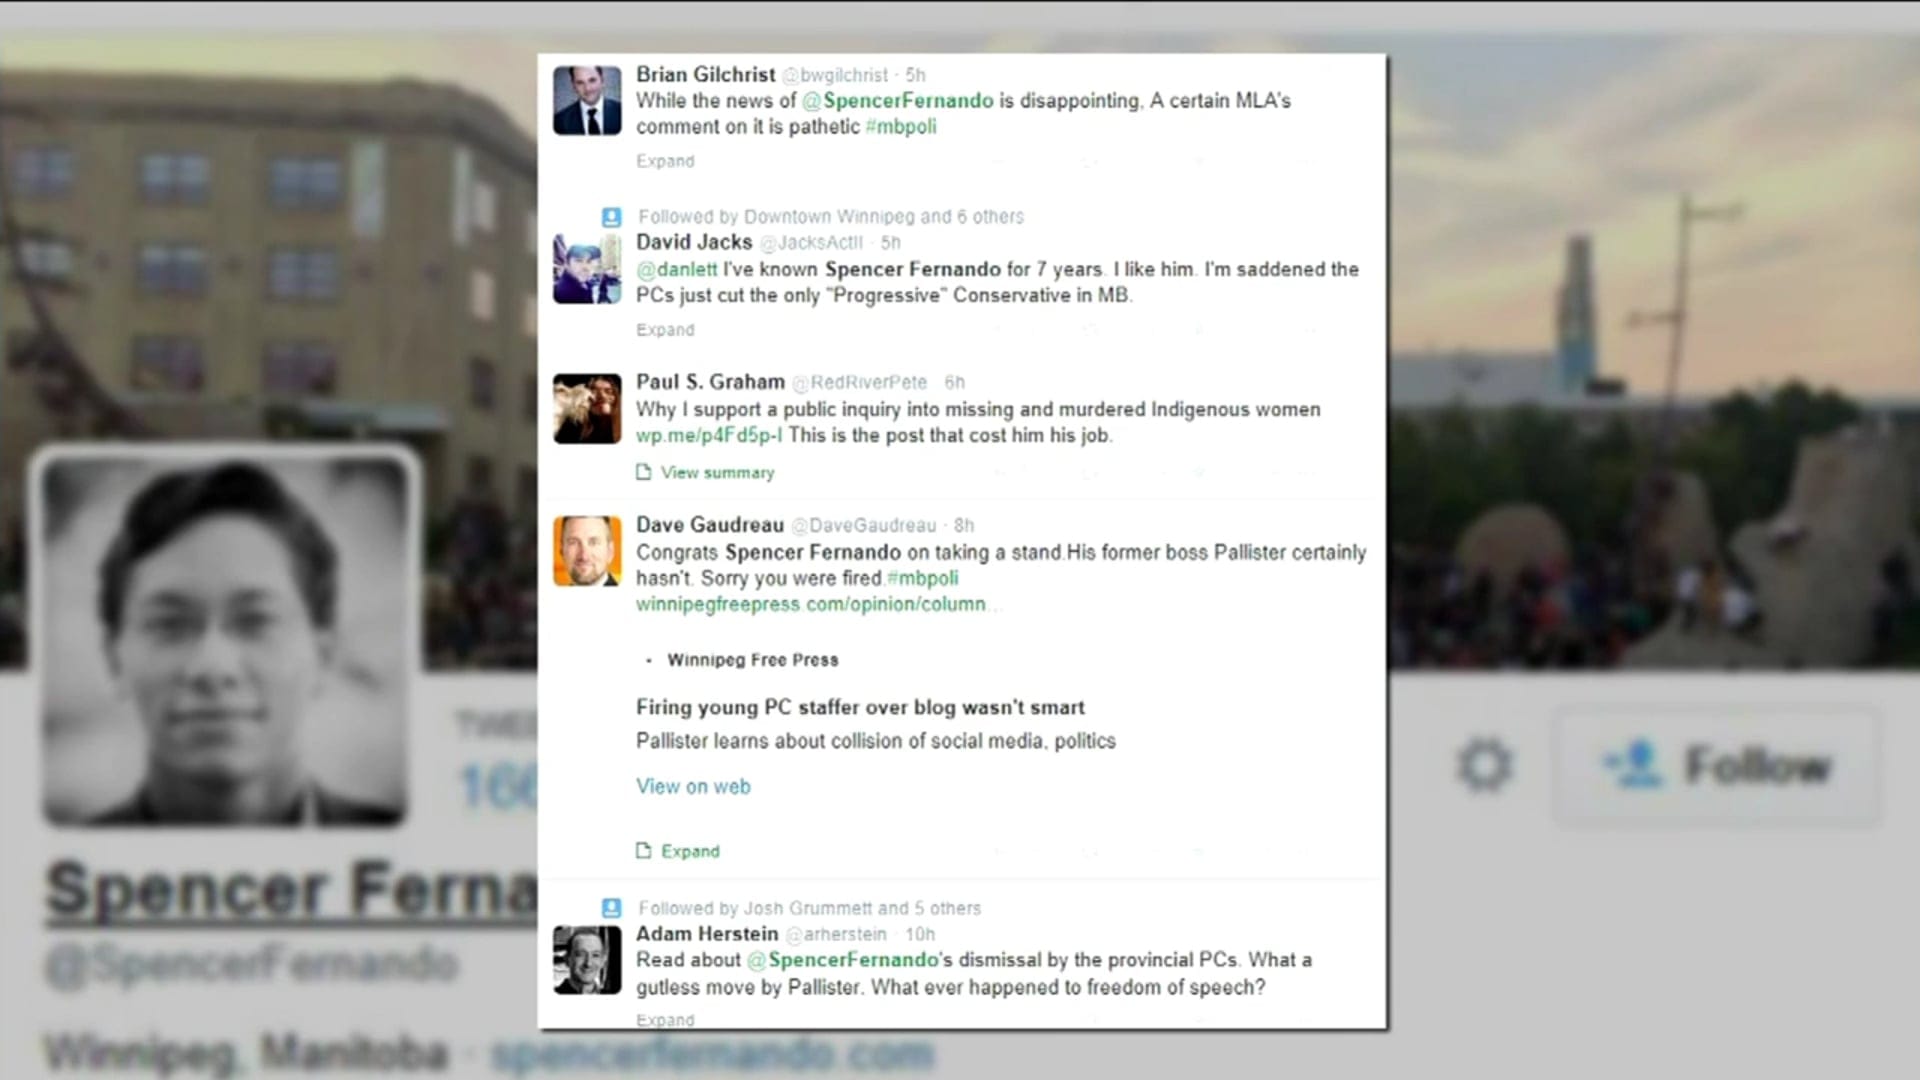Click the @SpencerFernando mention in Adam Herstein's tweet
The image size is (1920, 1080).
[x=843, y=960]
